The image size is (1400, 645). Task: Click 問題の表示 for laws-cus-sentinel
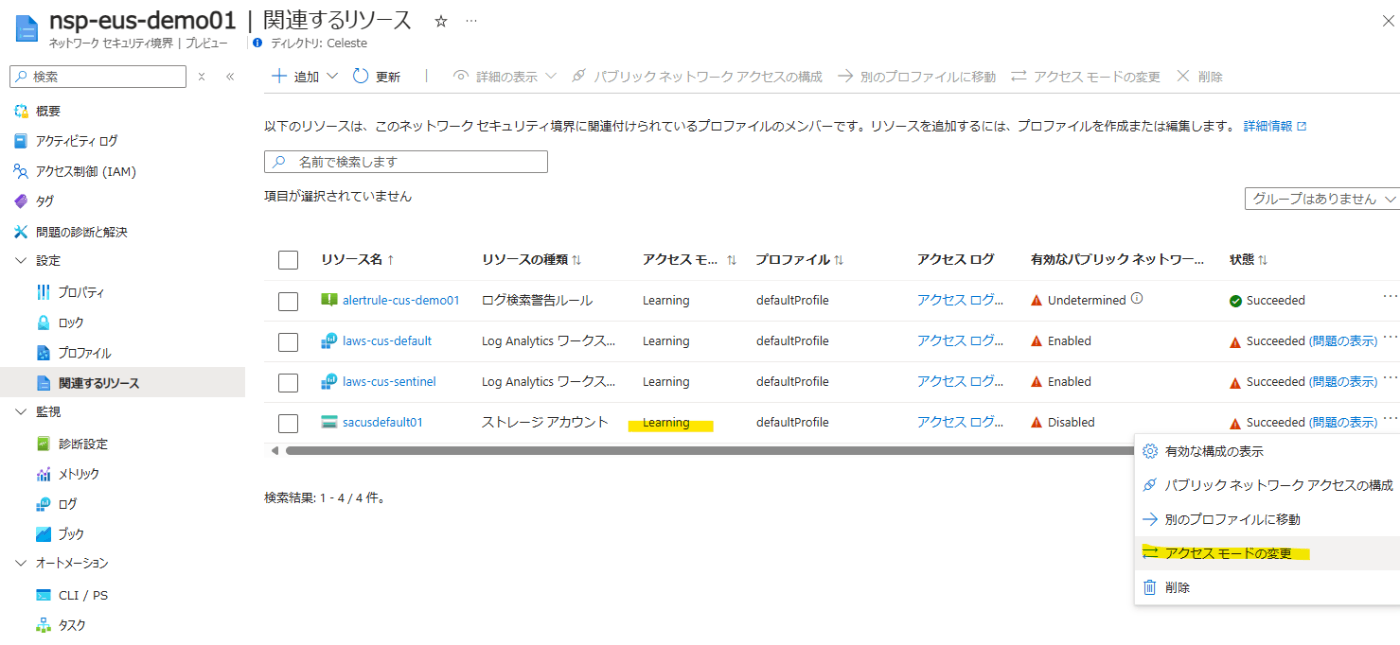(1343, 381)
